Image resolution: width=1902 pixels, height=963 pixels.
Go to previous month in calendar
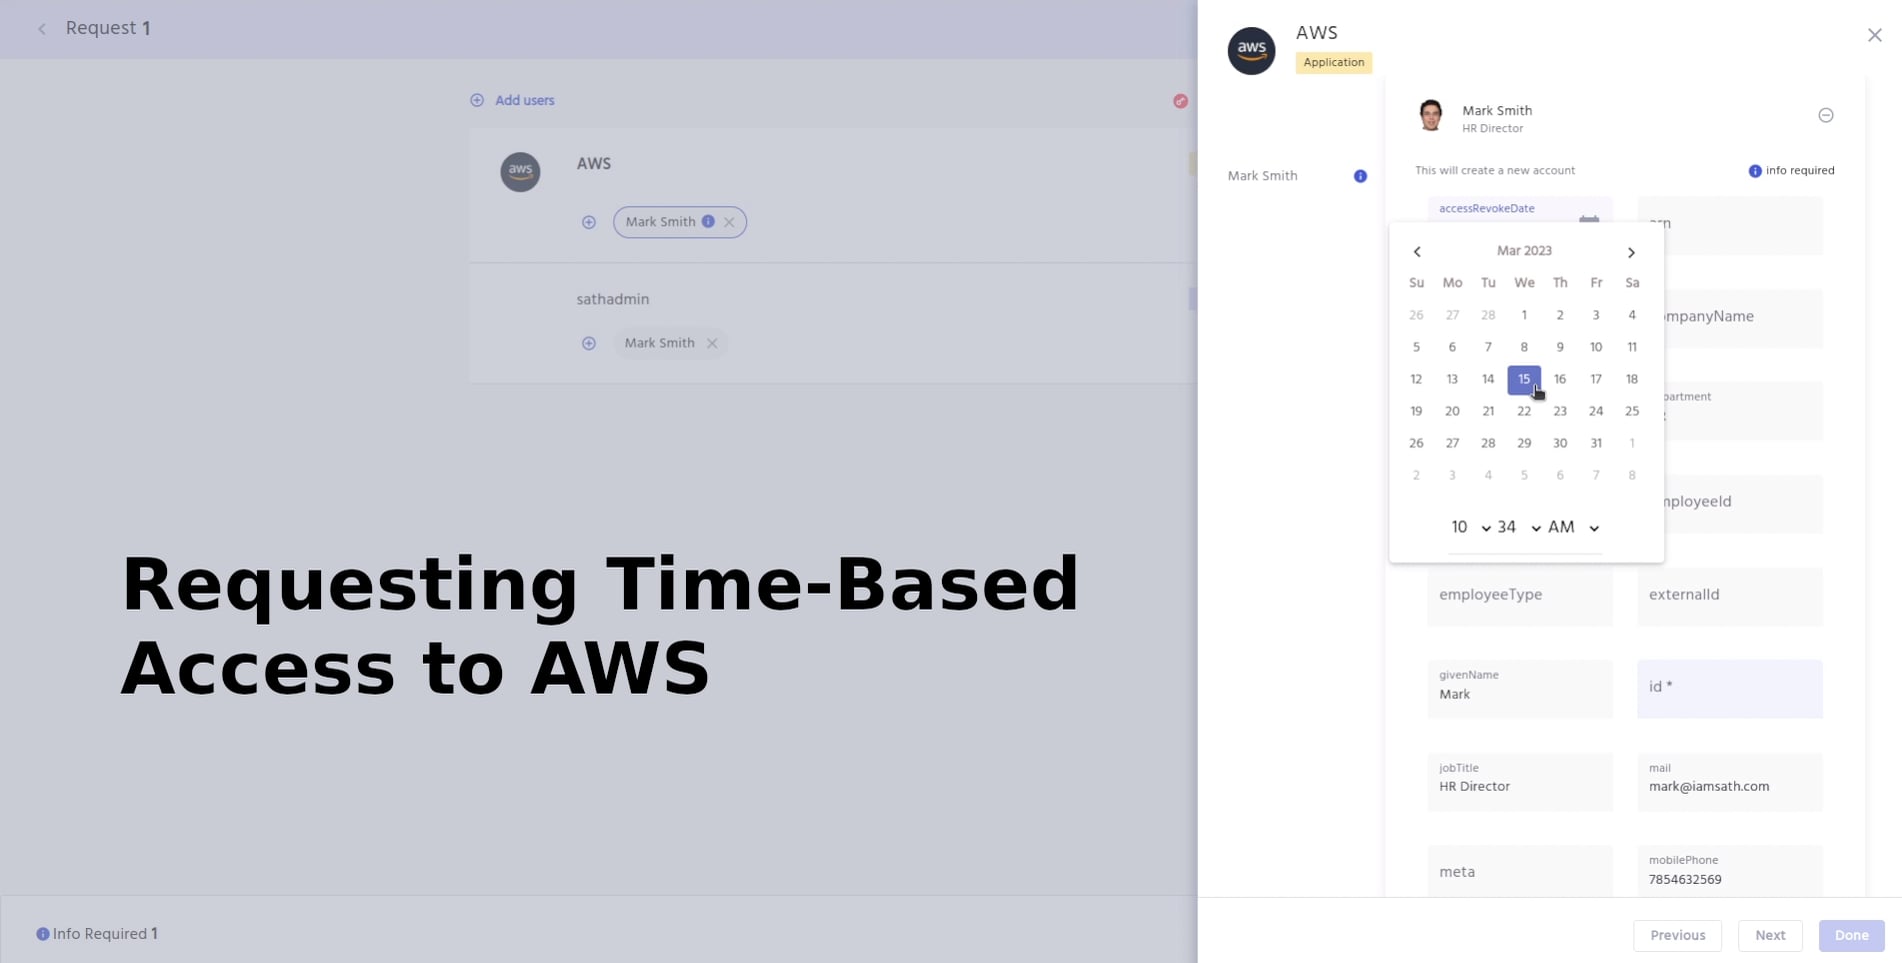coord(1417,252)
